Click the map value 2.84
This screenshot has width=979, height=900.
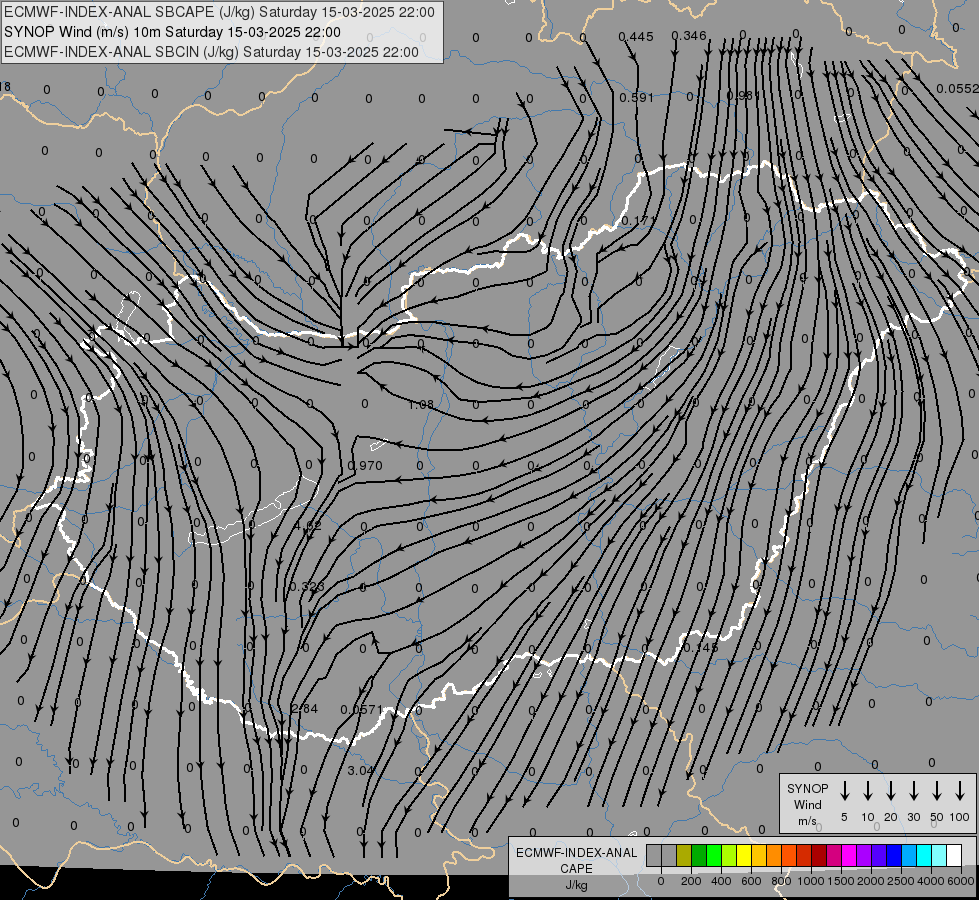point(305,708)
